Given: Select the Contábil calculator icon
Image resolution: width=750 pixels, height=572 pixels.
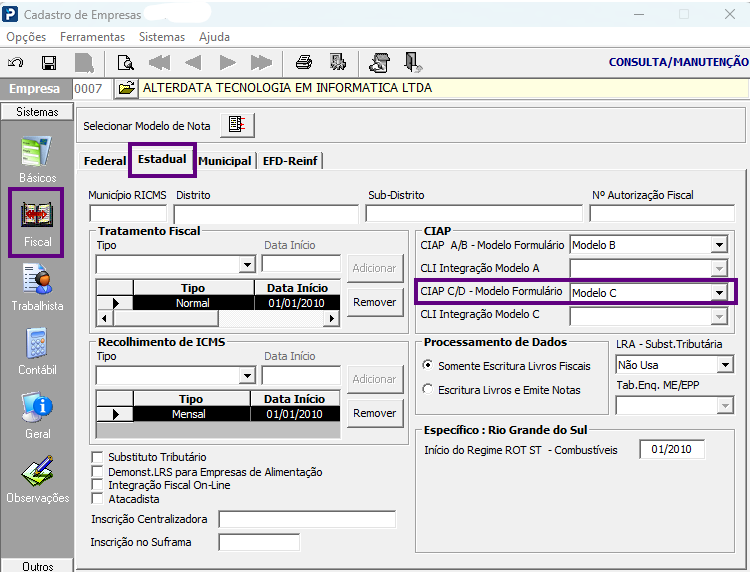Looking at the screenshot, I should [37, 352].
